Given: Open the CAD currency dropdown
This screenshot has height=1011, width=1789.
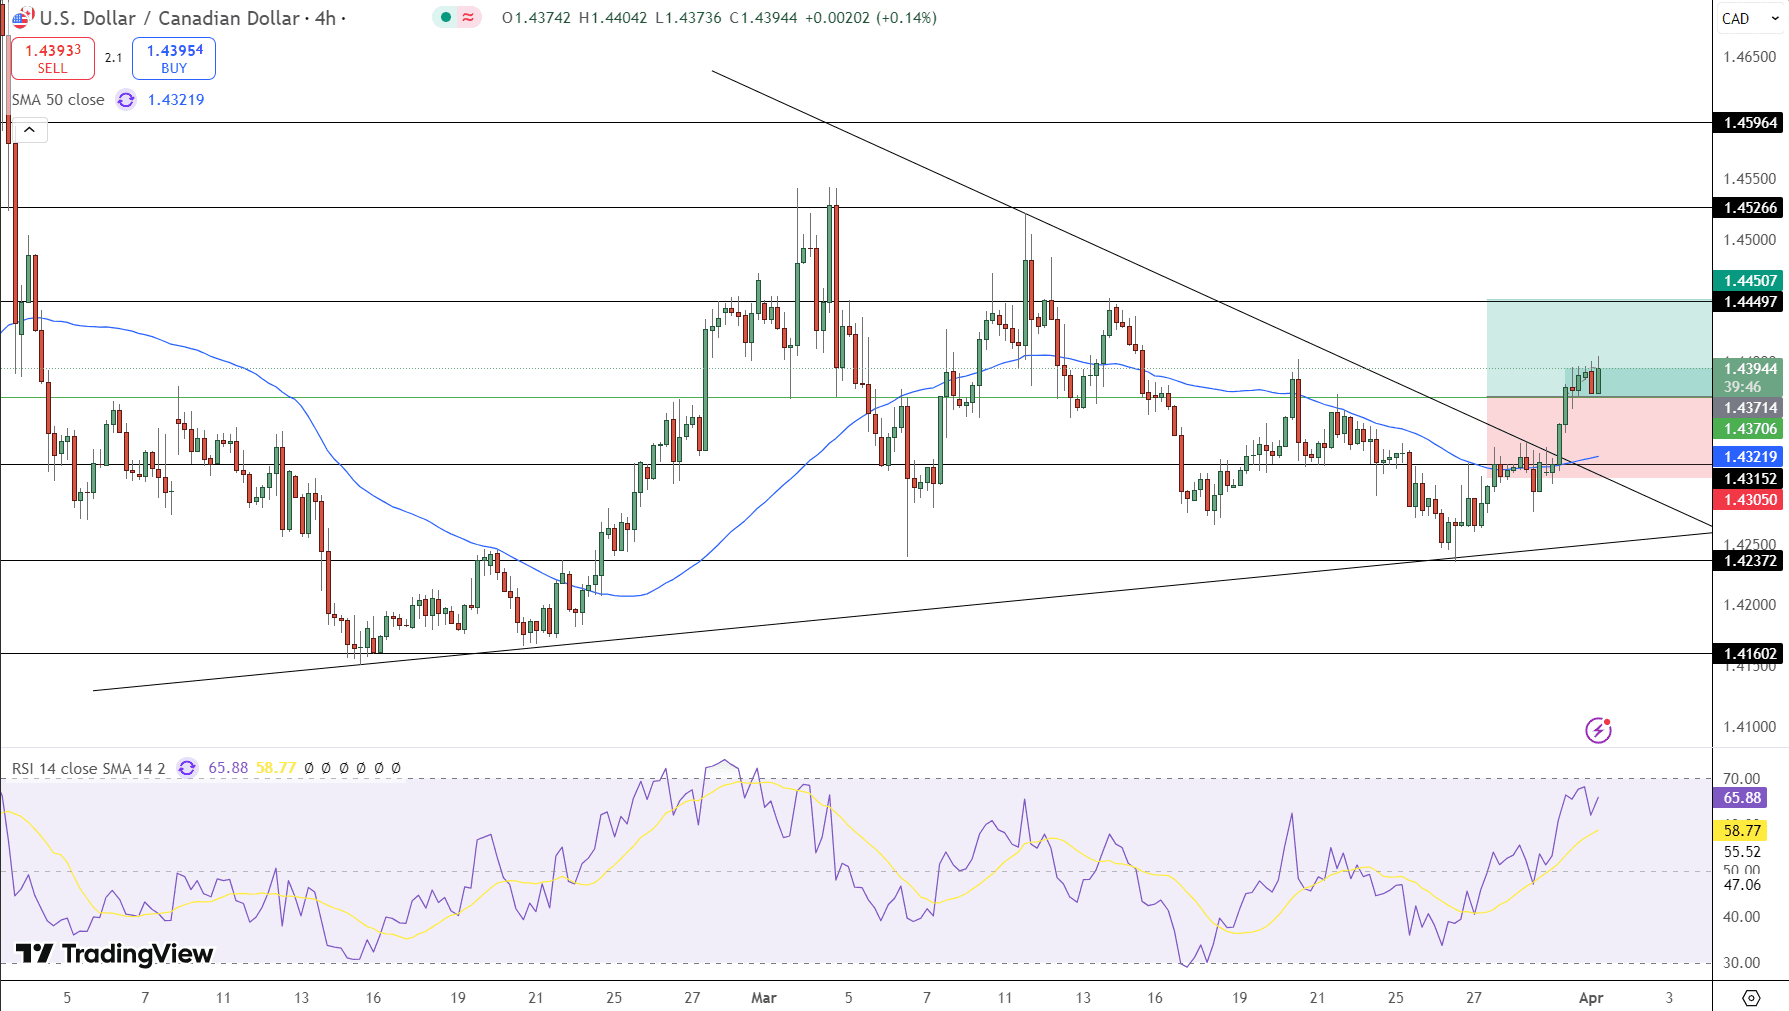Looking at the screenshot, I should (x=1750, y=18).
